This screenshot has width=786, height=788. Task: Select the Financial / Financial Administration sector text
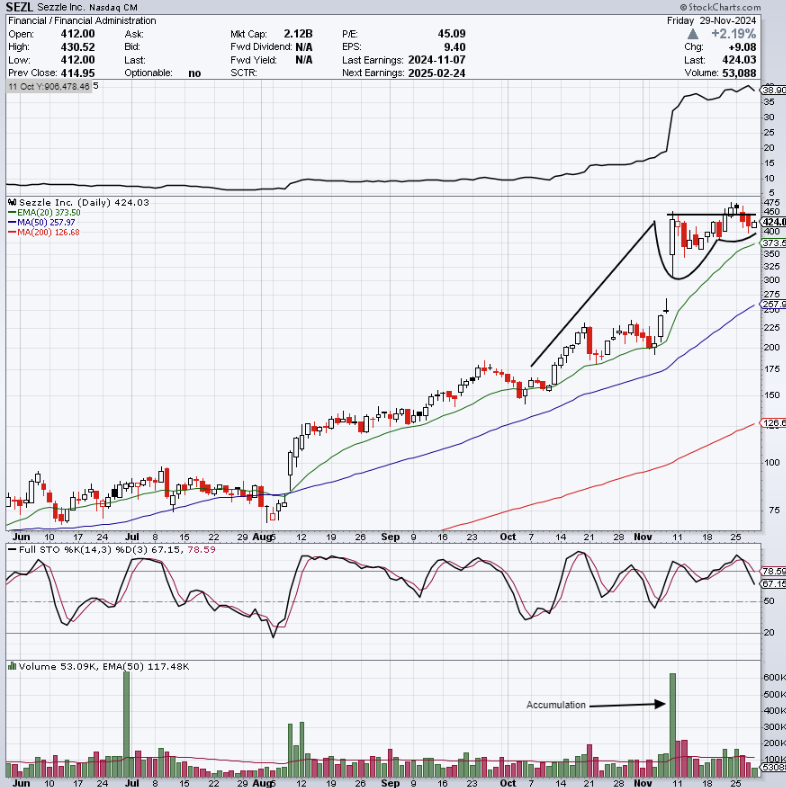pos(82,21)
